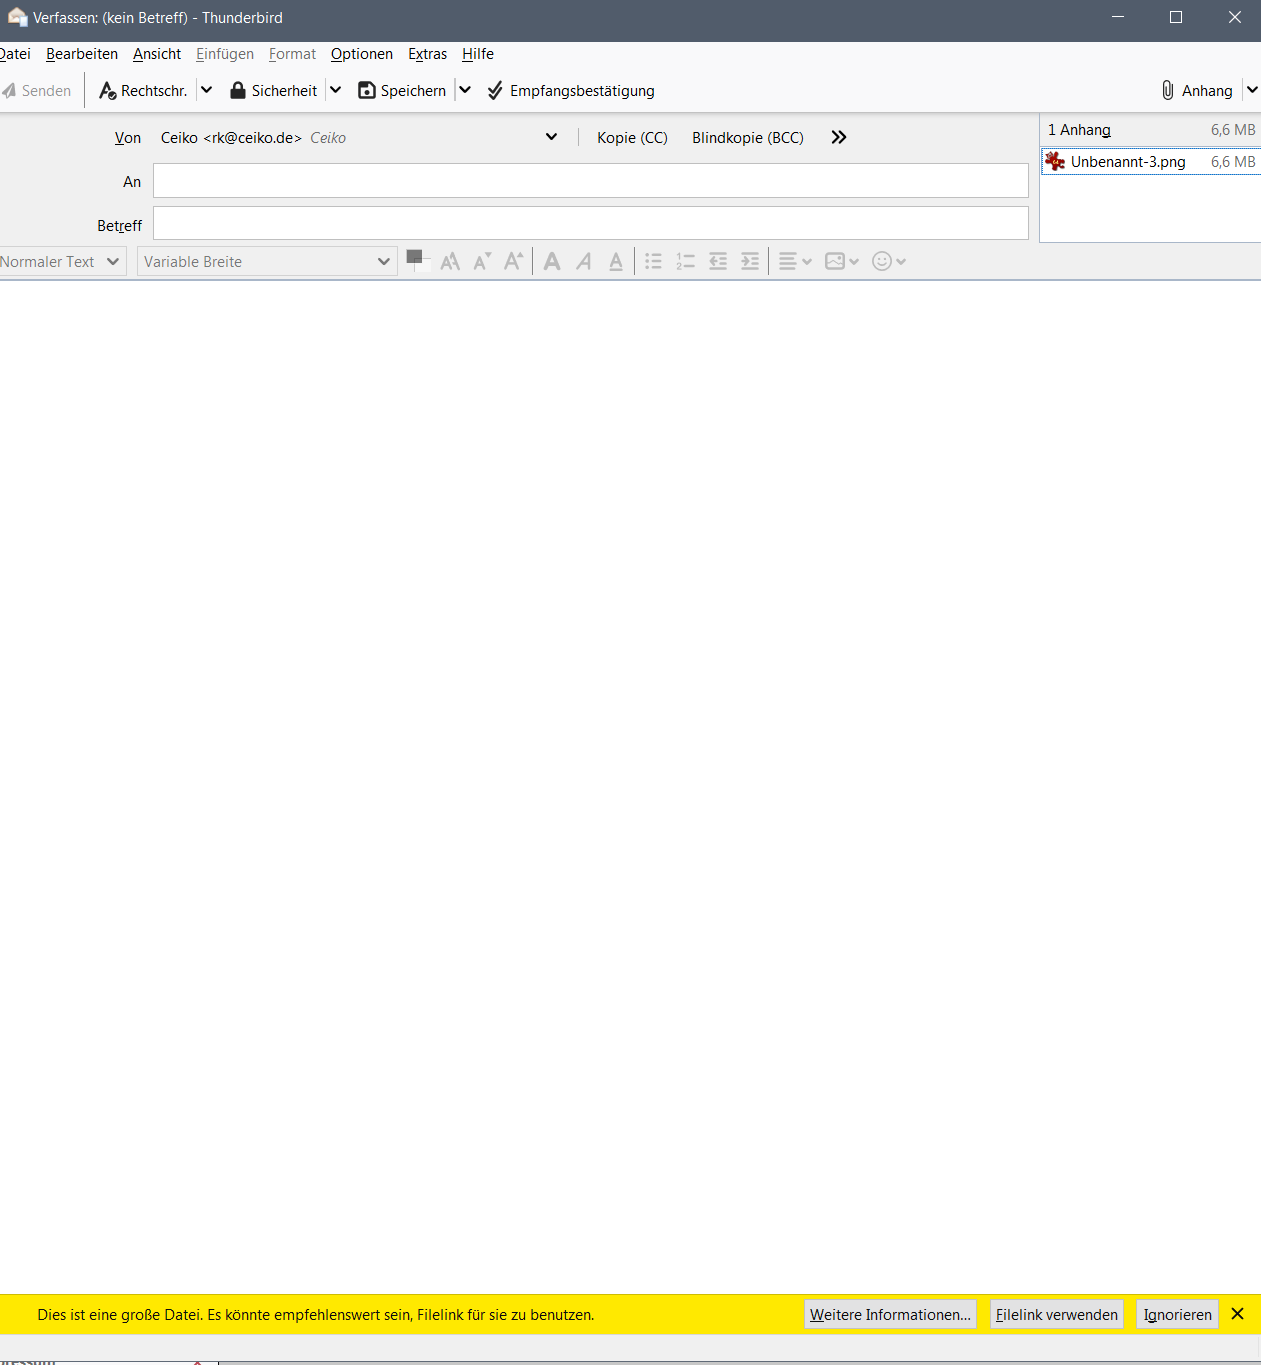This screenshot has height=1365, width=1261.
Task: Open the Ansicht menu
Action: (157, 54)
